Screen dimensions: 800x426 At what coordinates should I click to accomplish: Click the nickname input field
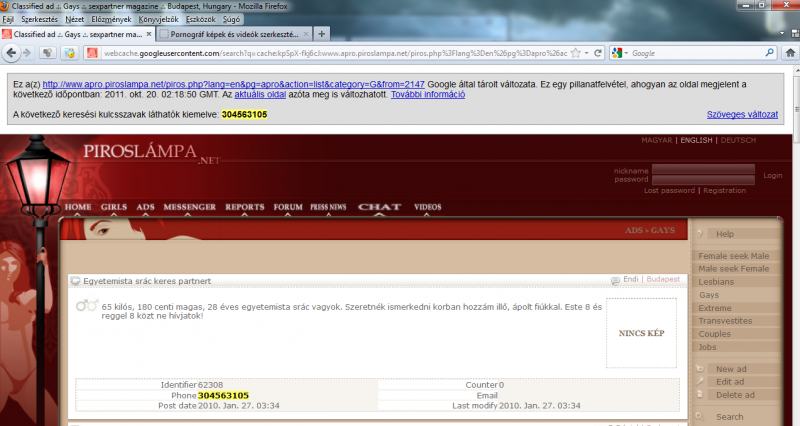(x=703, y=170)
